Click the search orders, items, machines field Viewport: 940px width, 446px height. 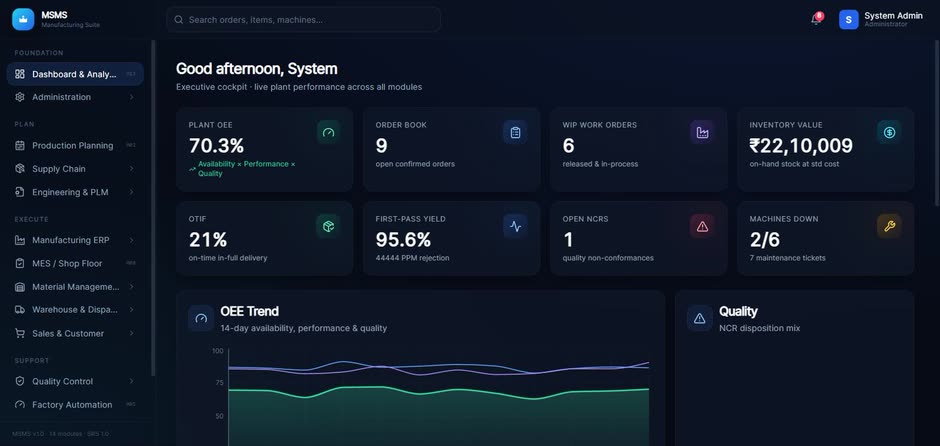tap(304, 20)
